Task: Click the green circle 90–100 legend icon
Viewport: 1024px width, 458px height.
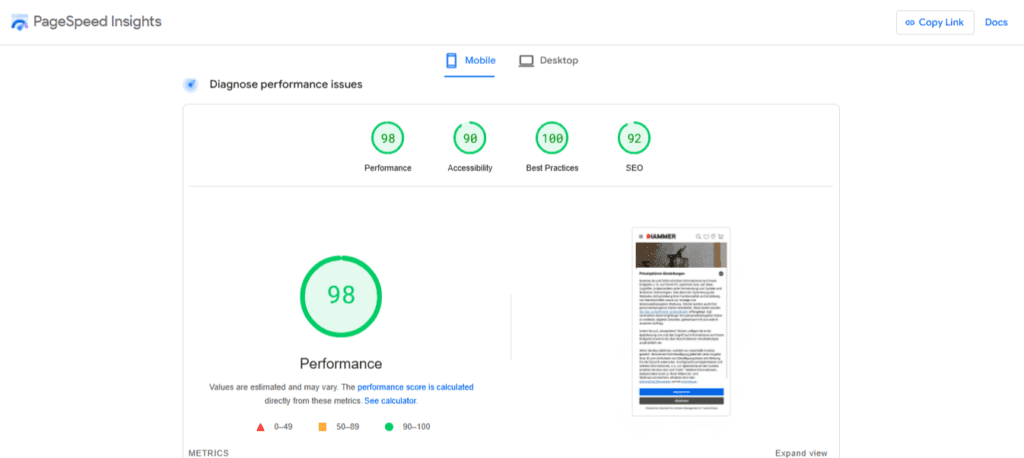Action: coord(389,427)
